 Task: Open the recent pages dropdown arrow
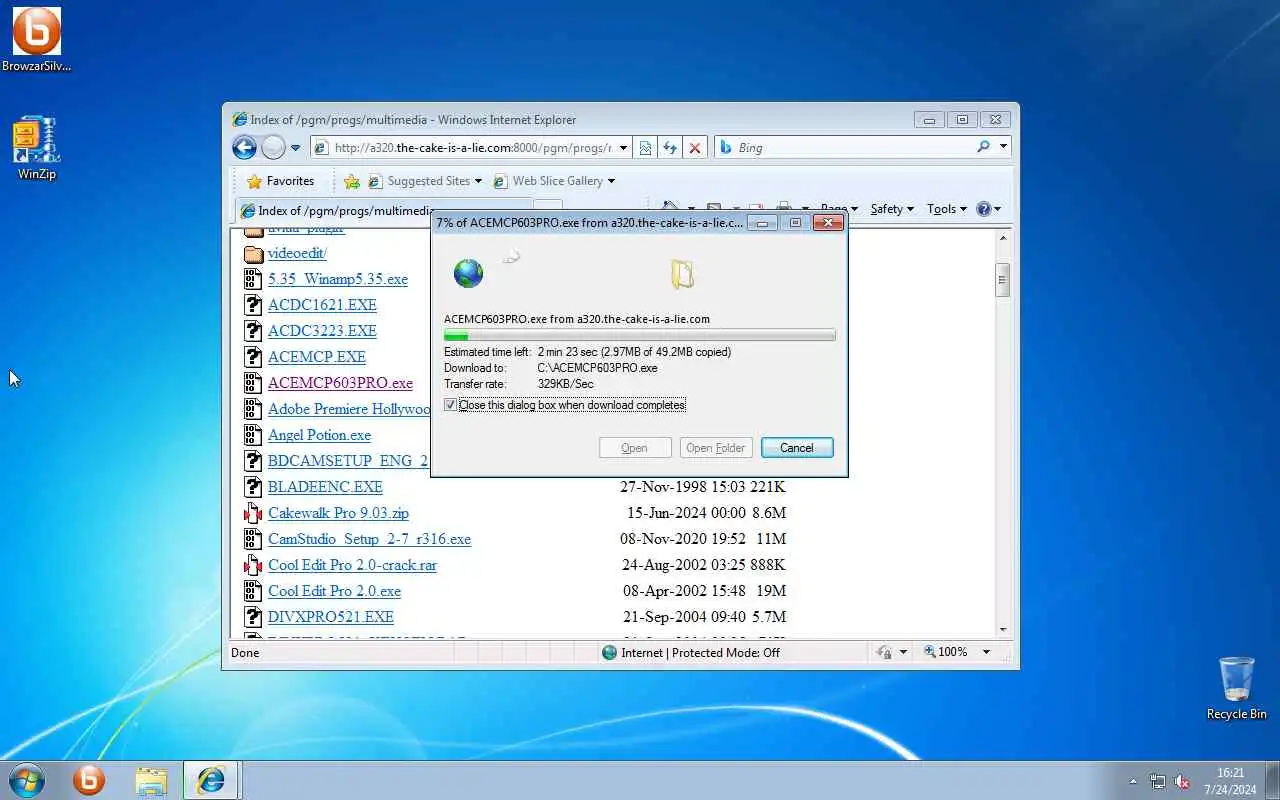tap(295, 148)
